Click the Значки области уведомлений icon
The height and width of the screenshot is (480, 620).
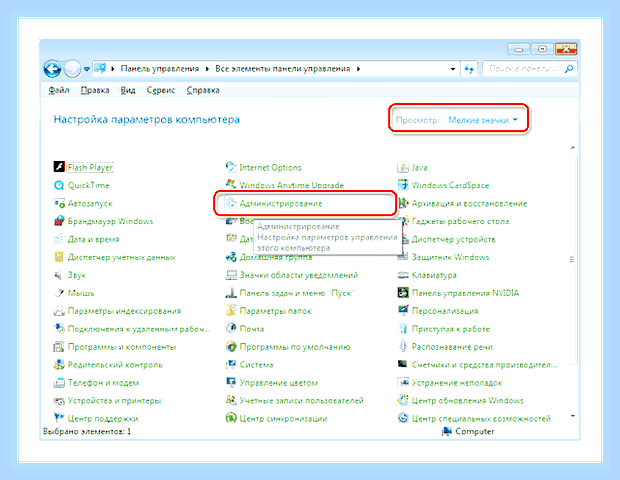click(231, 275)
